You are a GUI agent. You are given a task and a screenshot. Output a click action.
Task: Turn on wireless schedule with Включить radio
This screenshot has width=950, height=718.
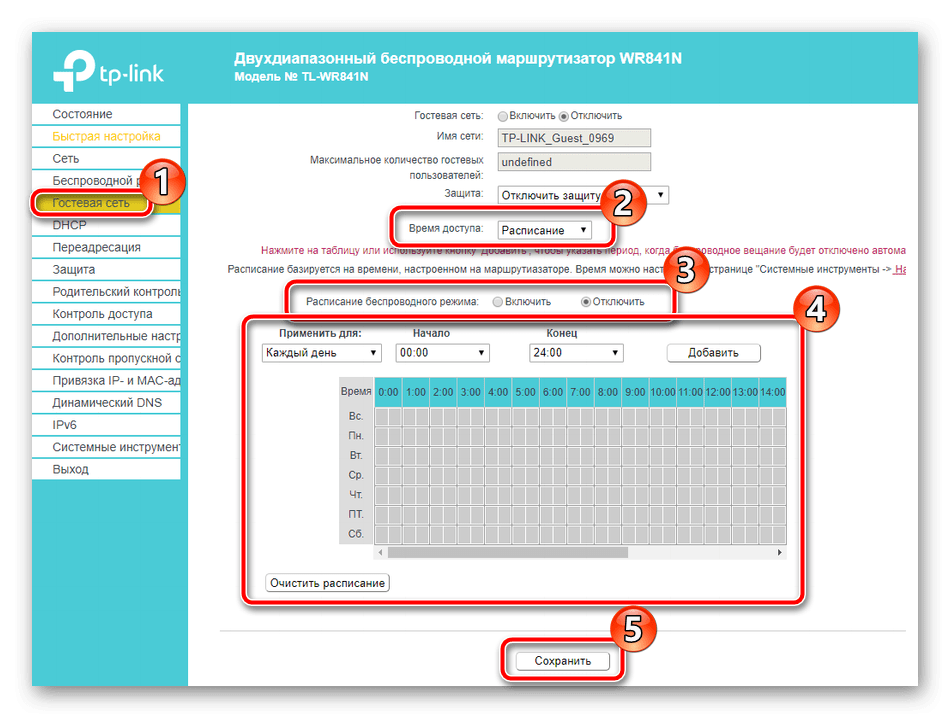(498, 301)
